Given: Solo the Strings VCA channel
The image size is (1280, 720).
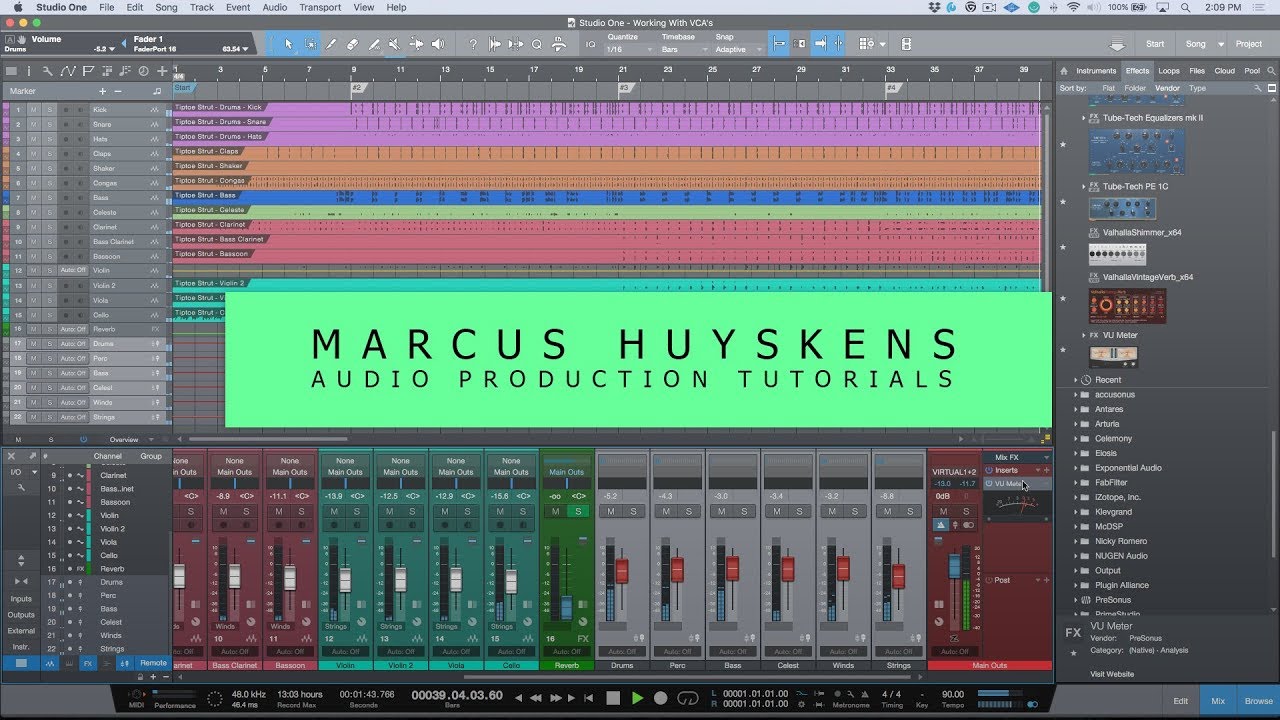Looking at the screenshot, I should [x=910, y=511].
